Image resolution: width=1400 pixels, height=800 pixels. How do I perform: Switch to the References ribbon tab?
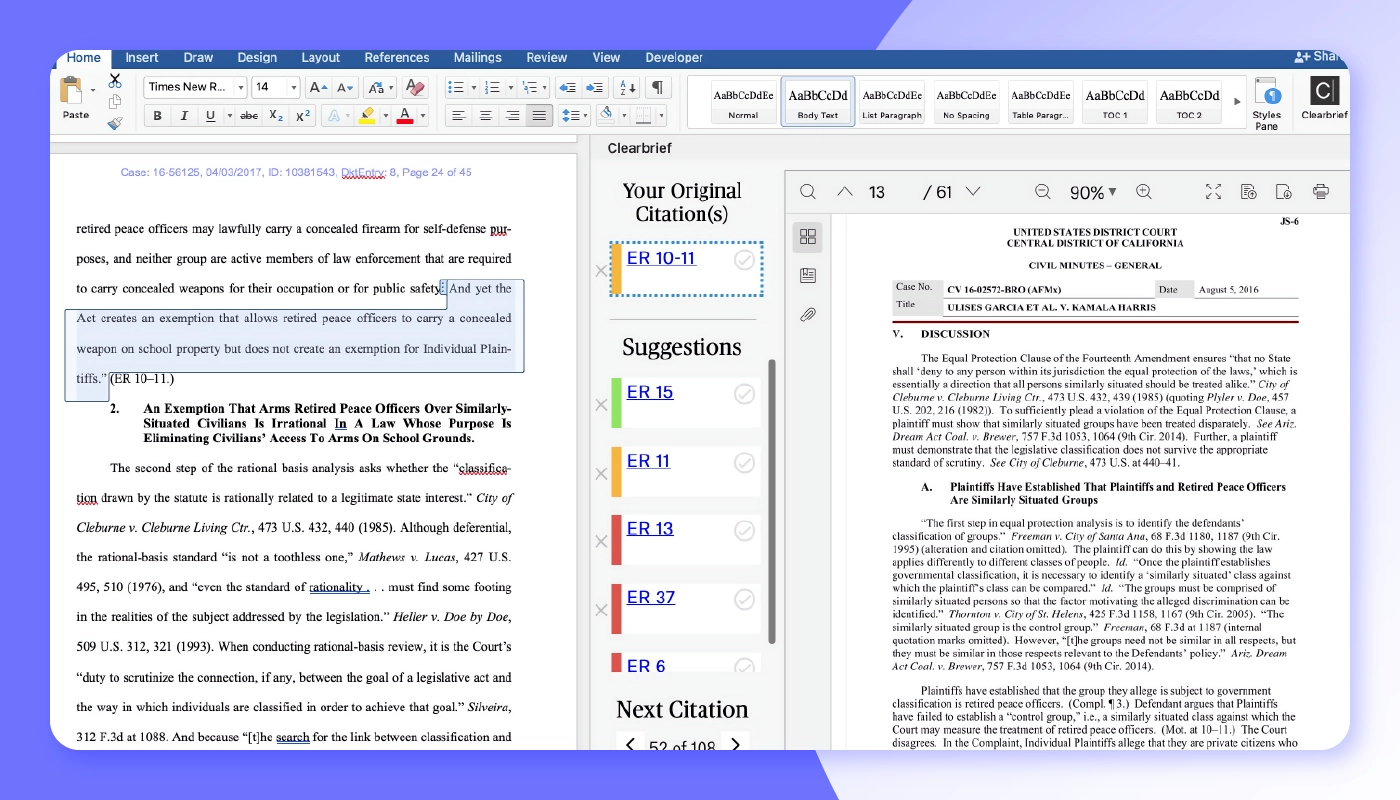pyautogui.click(x=397, y=58)
